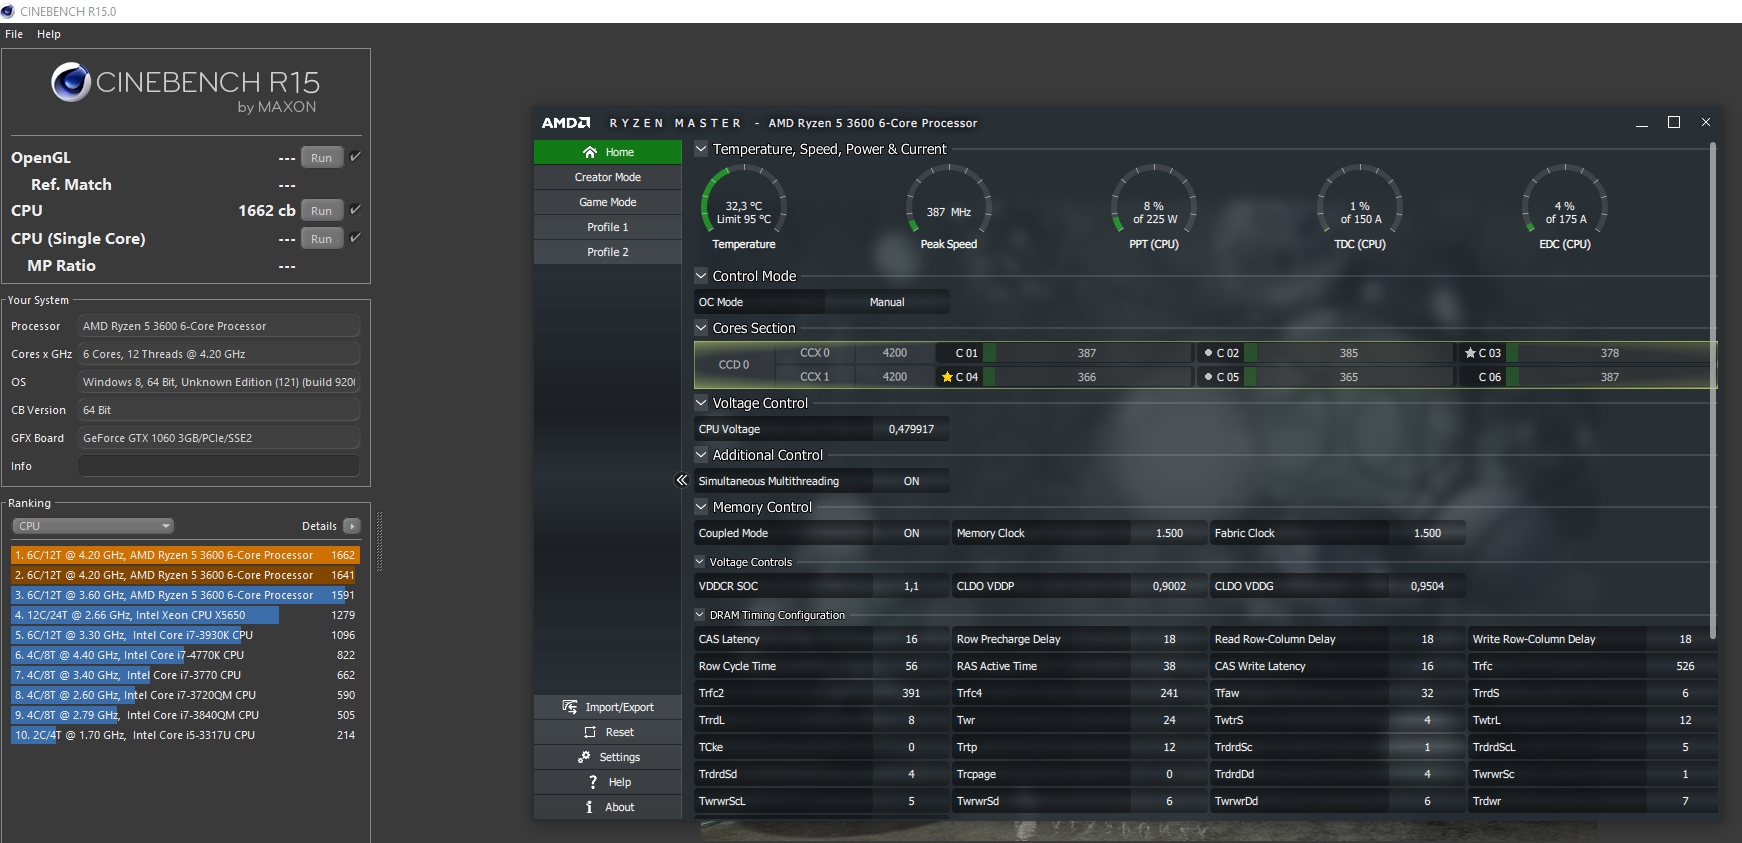Toggle Simultaneous Multithreading ON value
1742x843 pixels.
coord(911,481)
